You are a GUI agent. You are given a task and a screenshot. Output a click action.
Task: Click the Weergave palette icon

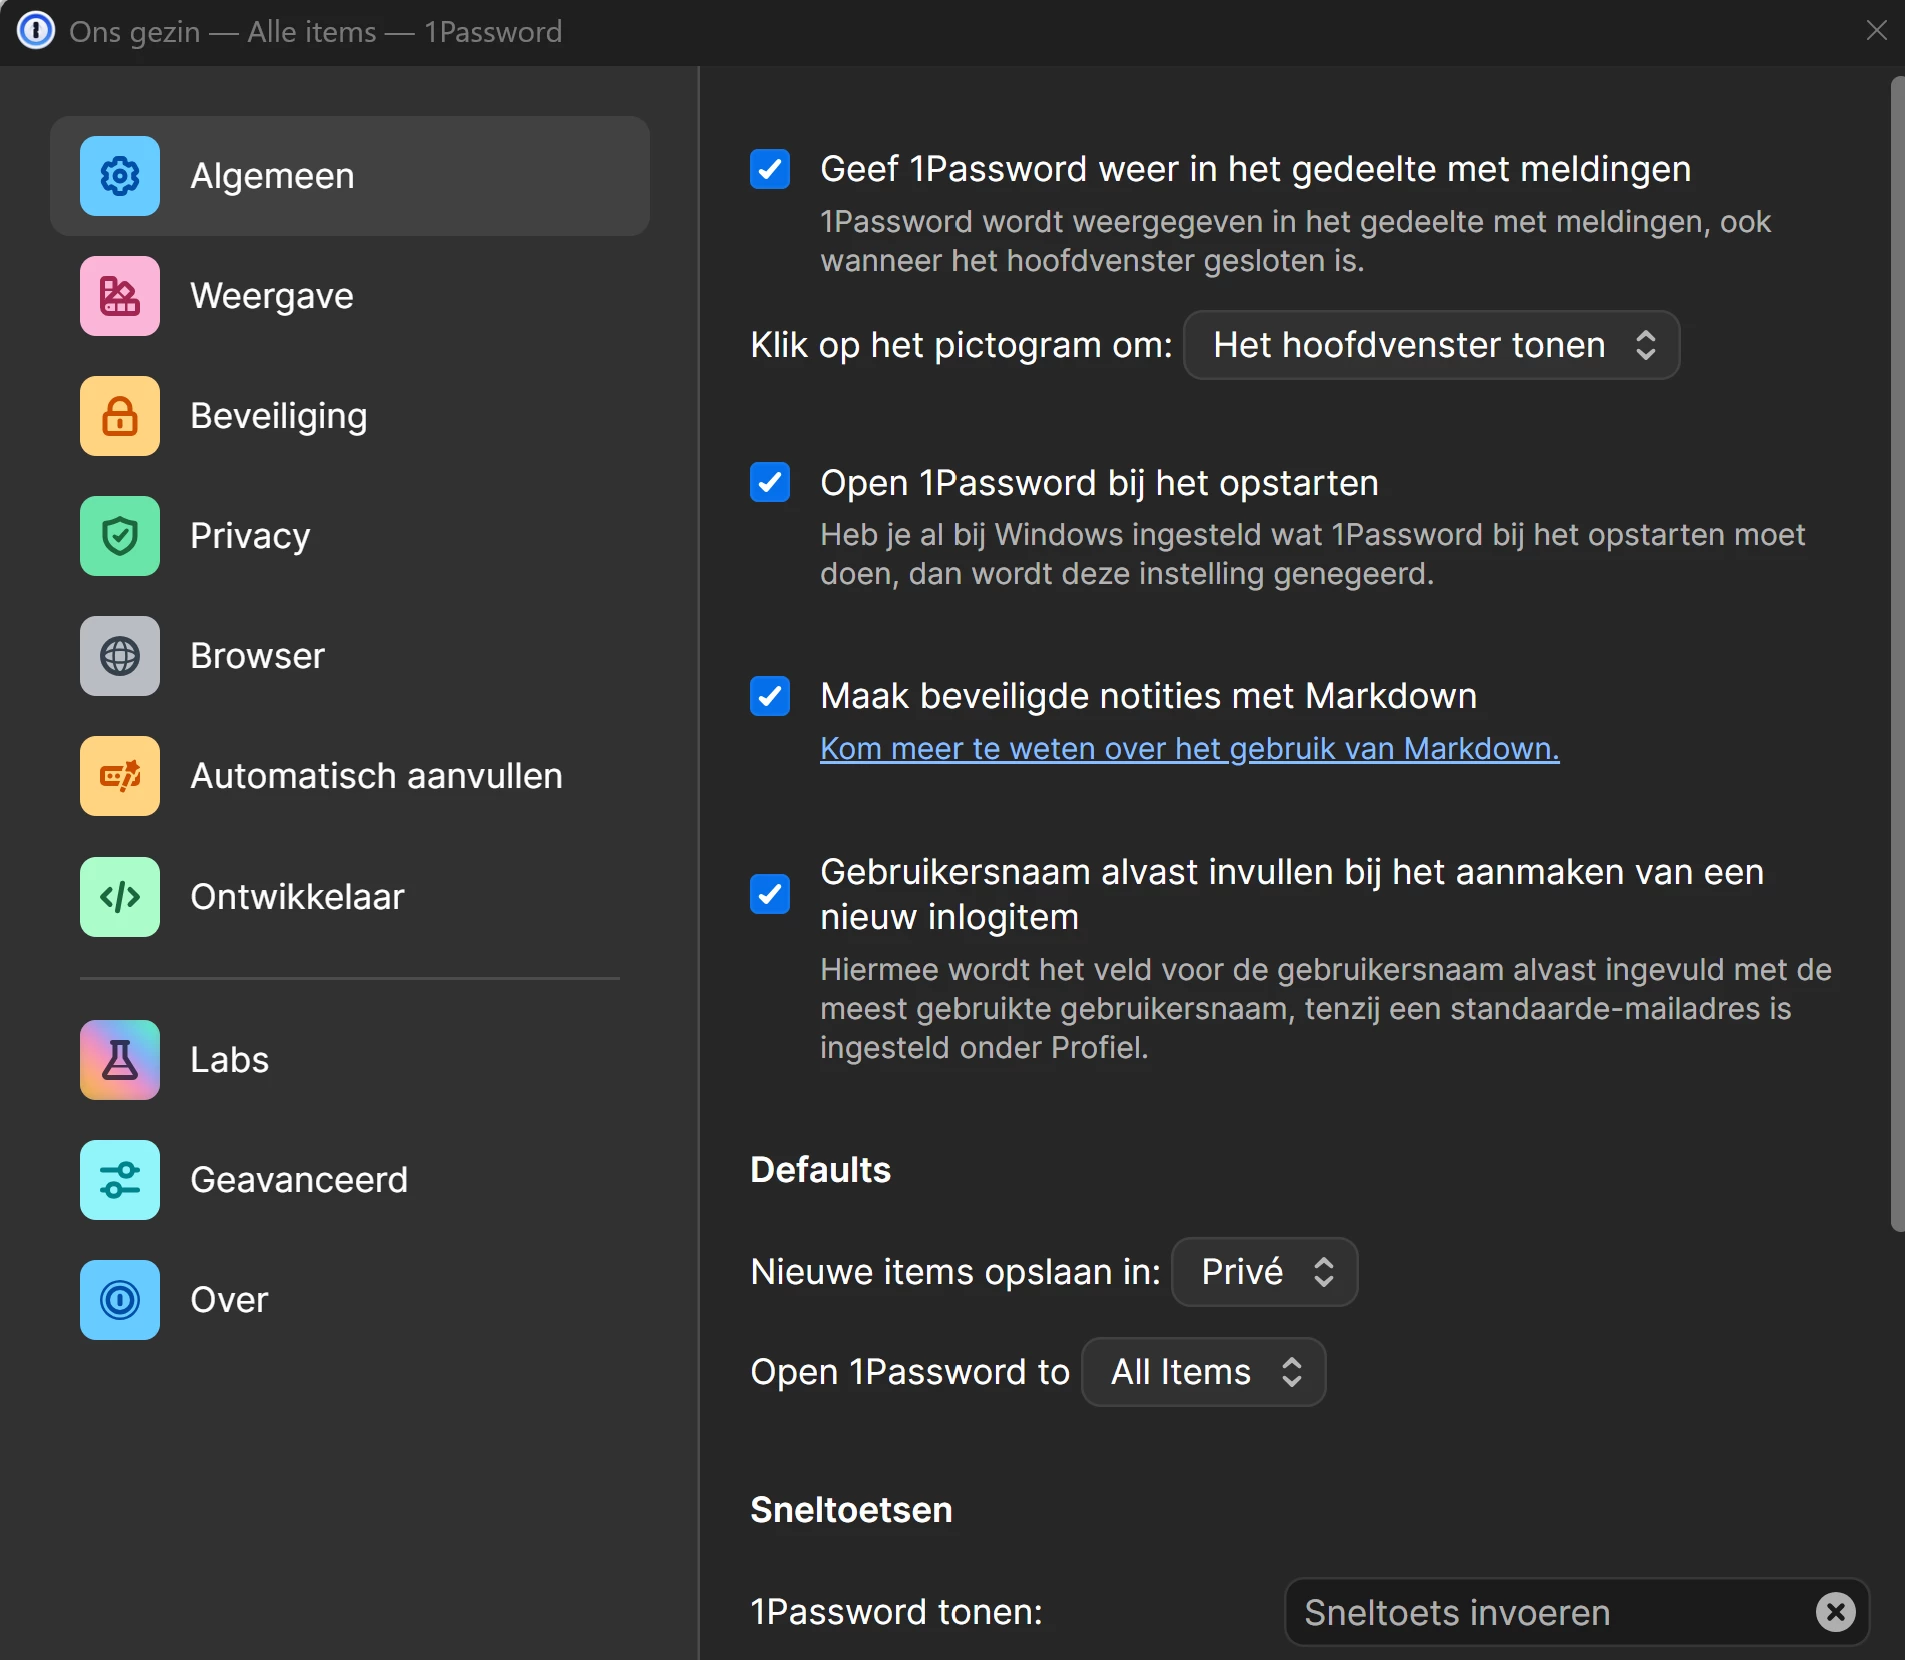pos(120,296)
